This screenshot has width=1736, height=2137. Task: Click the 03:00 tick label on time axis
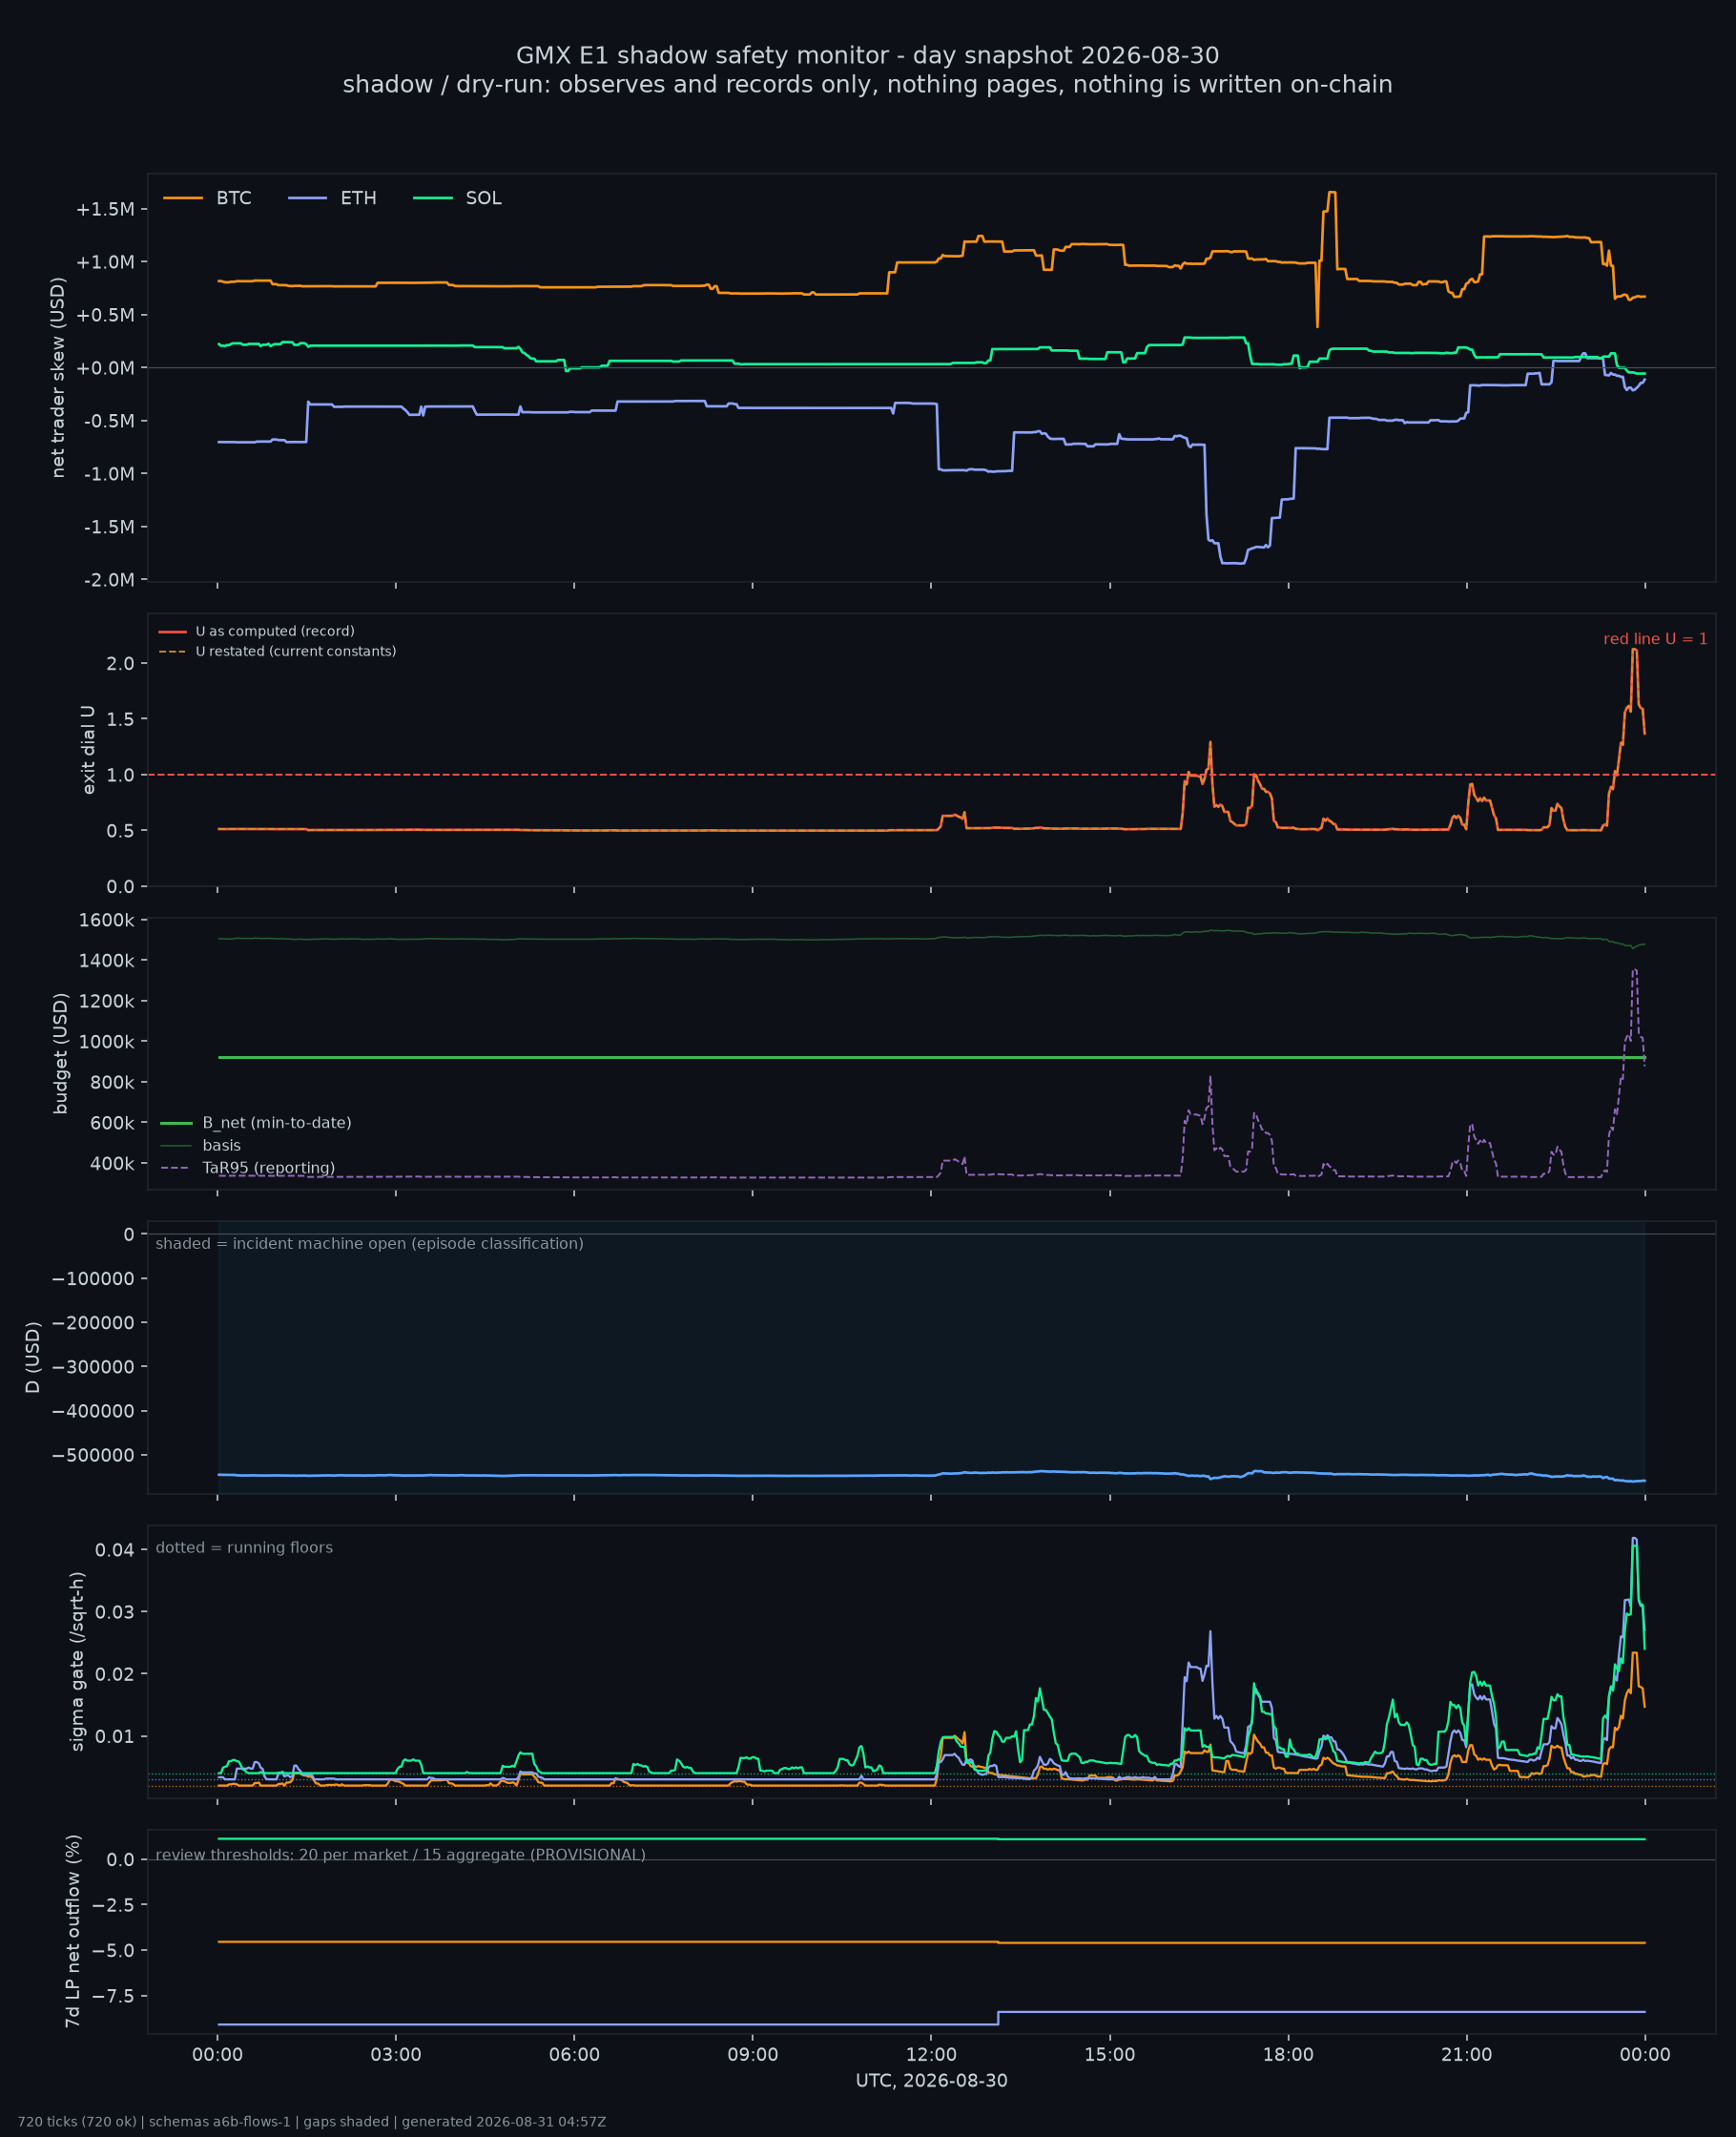[396, 2055]
